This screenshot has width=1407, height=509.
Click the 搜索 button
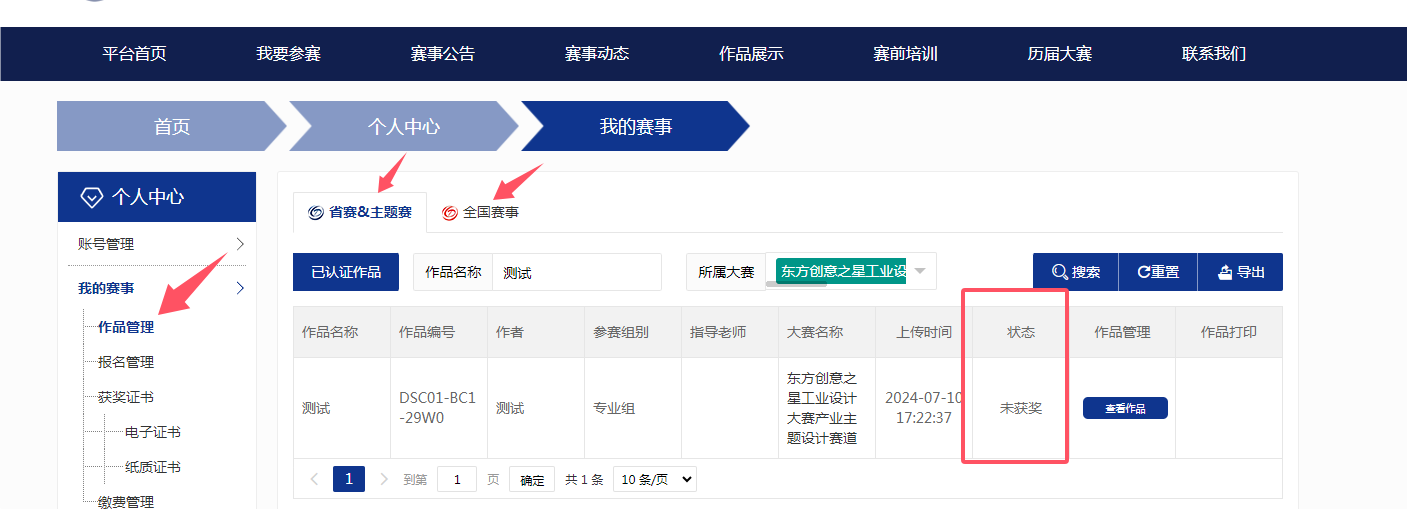(1075, 272)
